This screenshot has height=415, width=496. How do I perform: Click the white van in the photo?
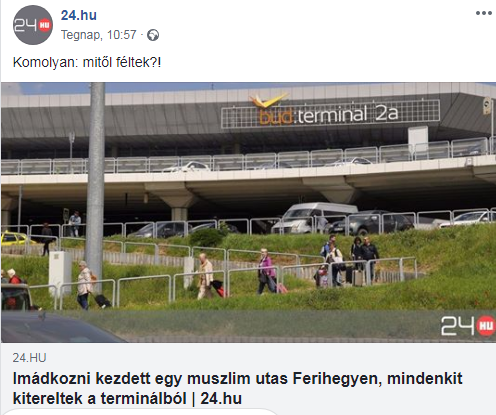pos(313,217)
